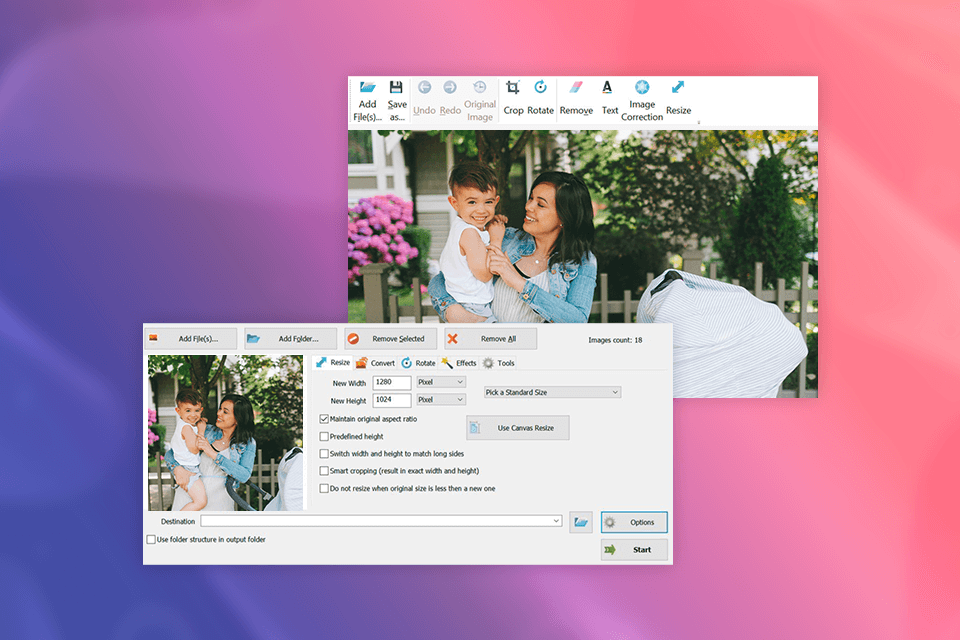Viewport: 960px width, 640px height.
Task: Click the Options button
Action: click(x=634, y=522)
